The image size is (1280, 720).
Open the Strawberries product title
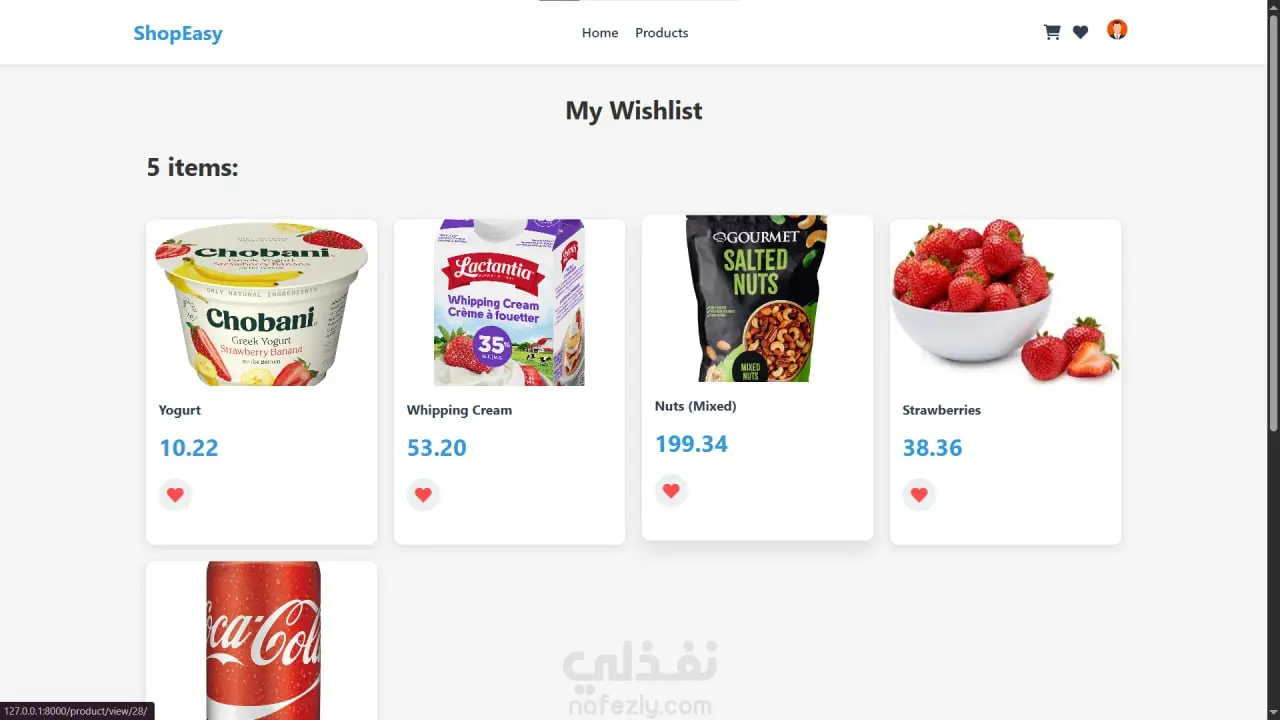(x=941, y=410)
